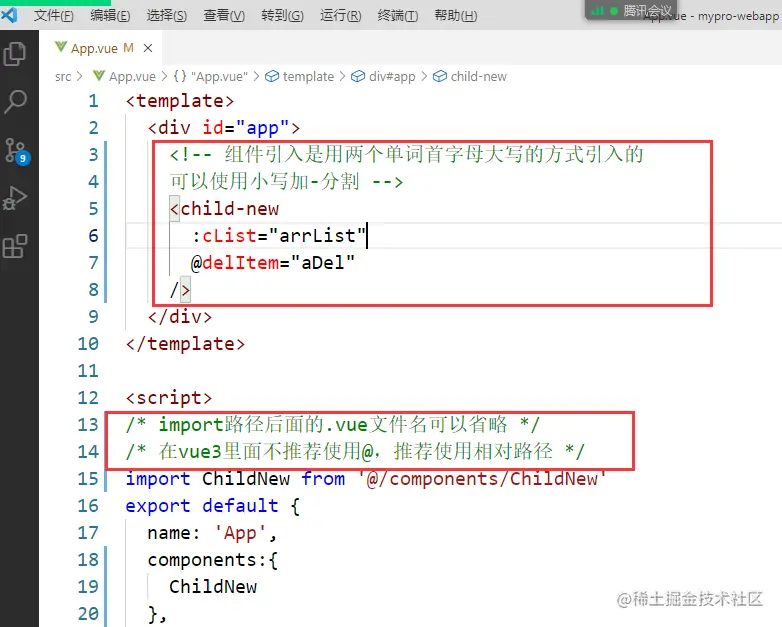Image resolution: width=782 pixels, height=627 pixels.
Task: Click the Vue icon on App.vue tab
Action: [61, 47]
